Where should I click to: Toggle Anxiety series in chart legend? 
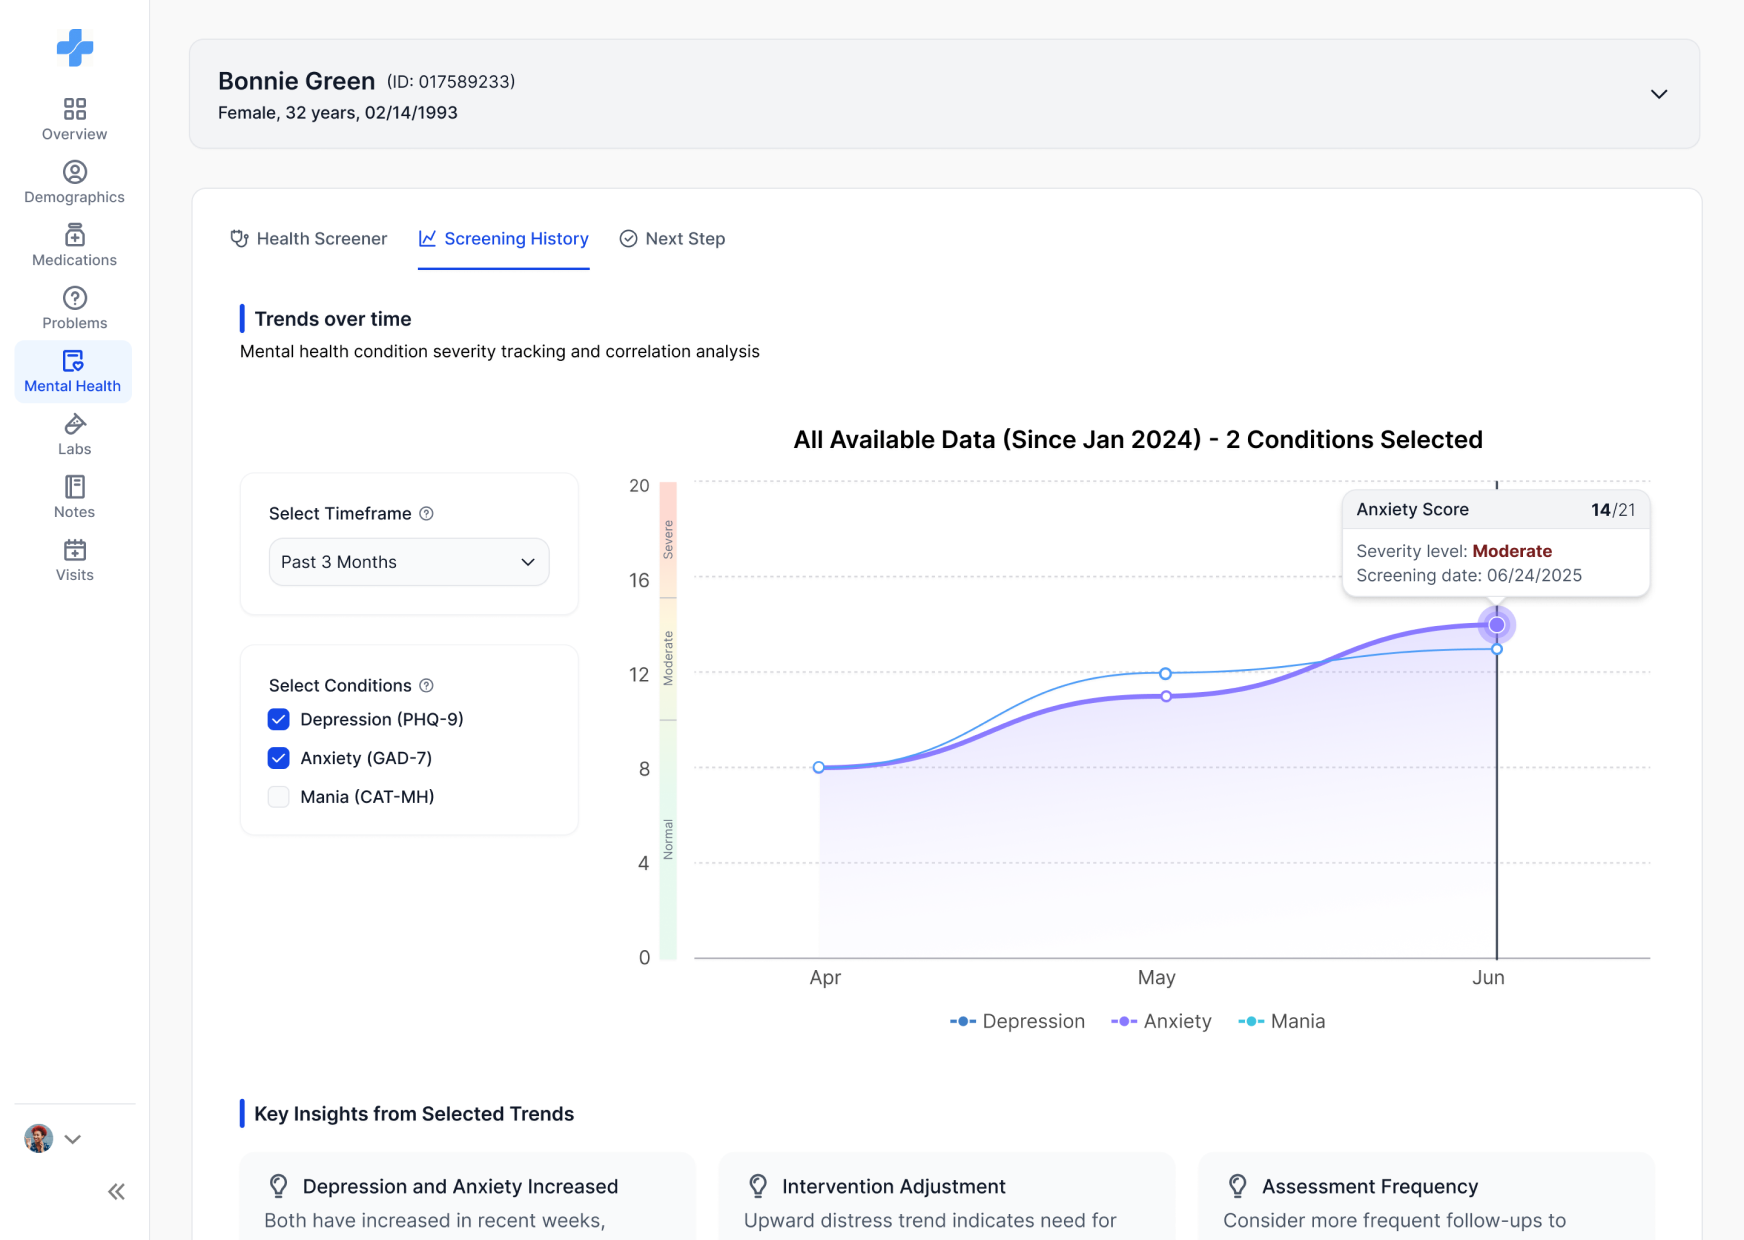(x=1161, y=1021)
